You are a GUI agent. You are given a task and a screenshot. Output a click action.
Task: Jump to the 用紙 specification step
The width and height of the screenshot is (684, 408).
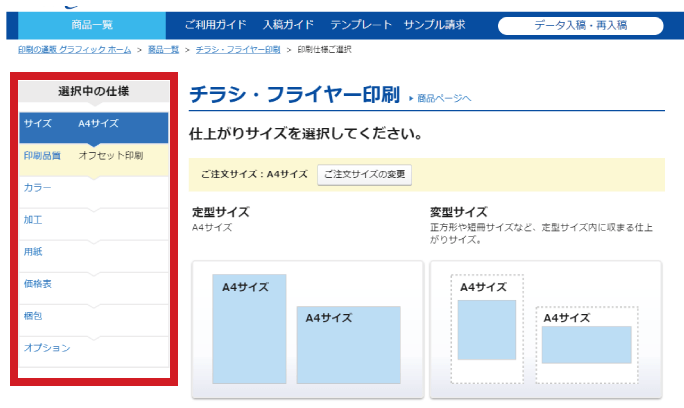33,252
